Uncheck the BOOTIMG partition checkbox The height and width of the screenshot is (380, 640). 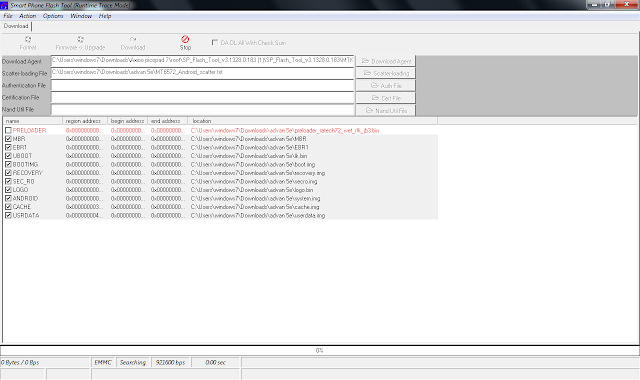coord(8,164)
